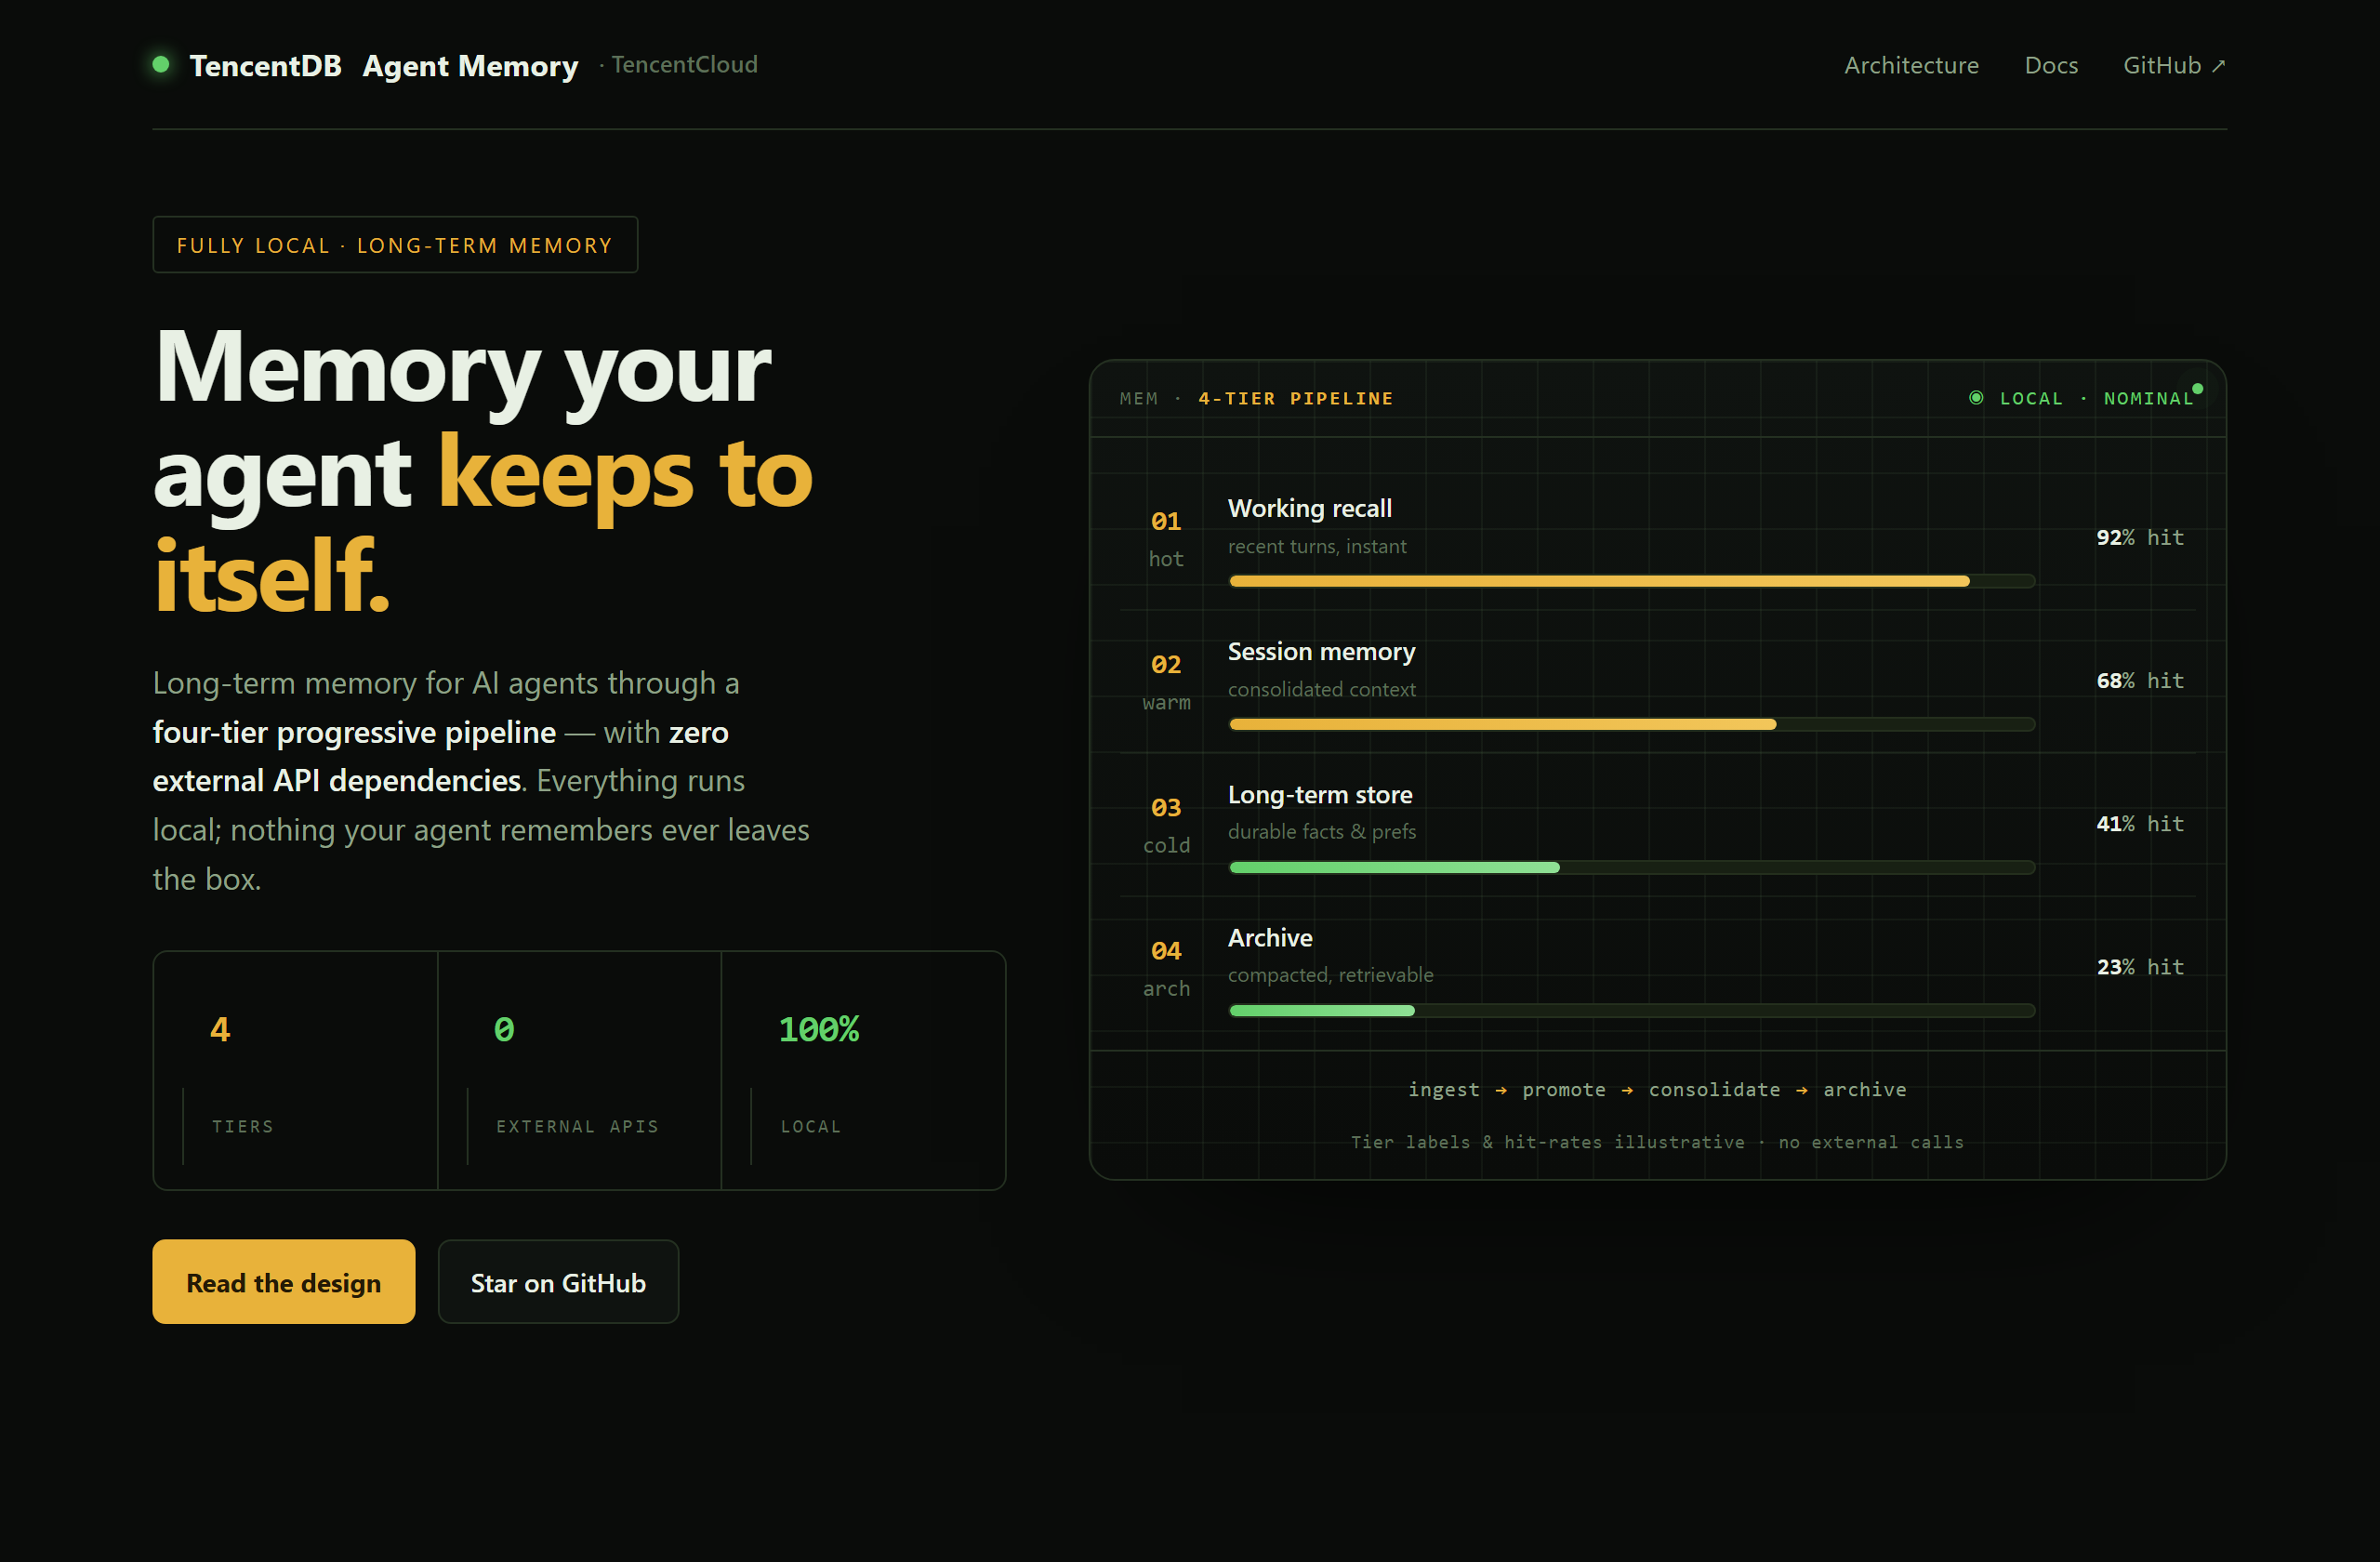Click the word archive in pipeline flow
The width and height of the screenshot is (2380, 1562).
(x=1864, y=1089)
